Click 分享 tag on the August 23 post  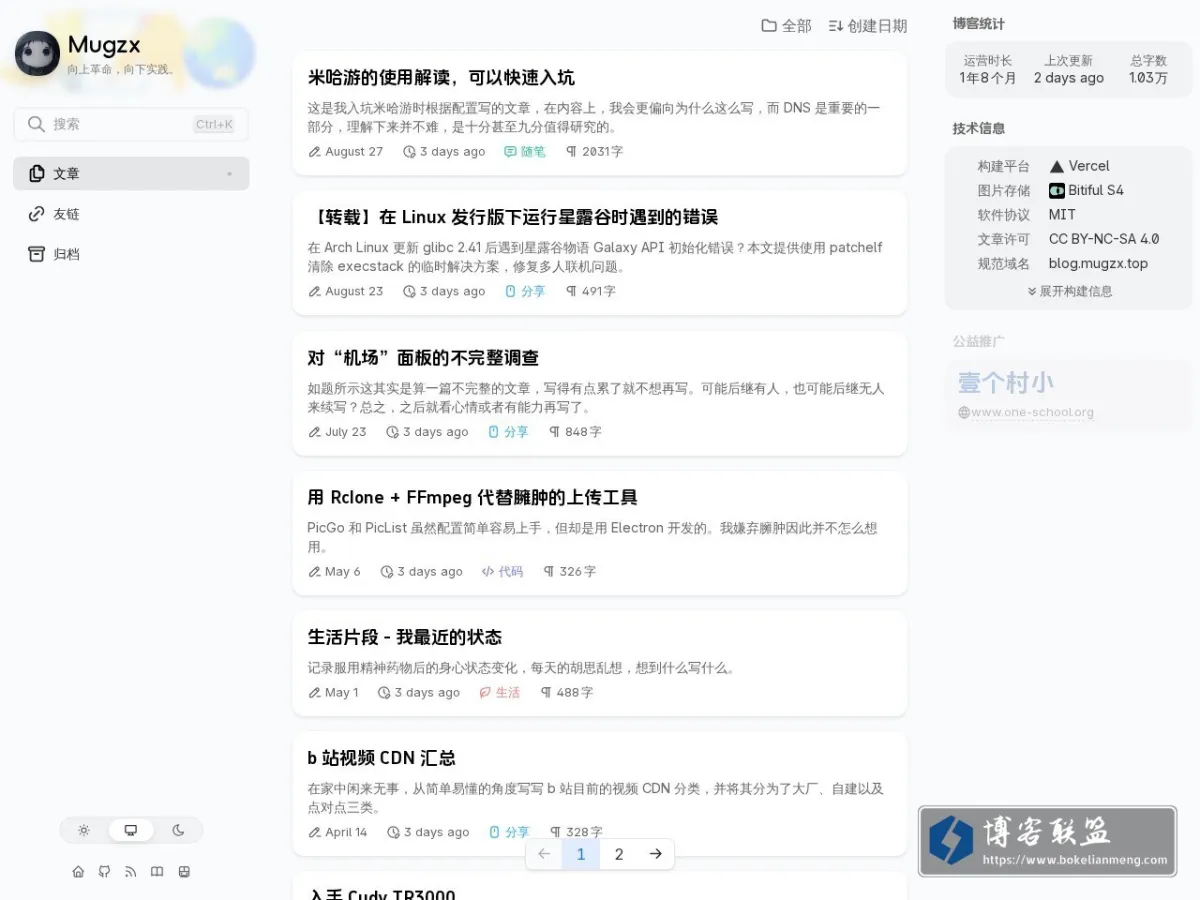click(x=524, y=292)
